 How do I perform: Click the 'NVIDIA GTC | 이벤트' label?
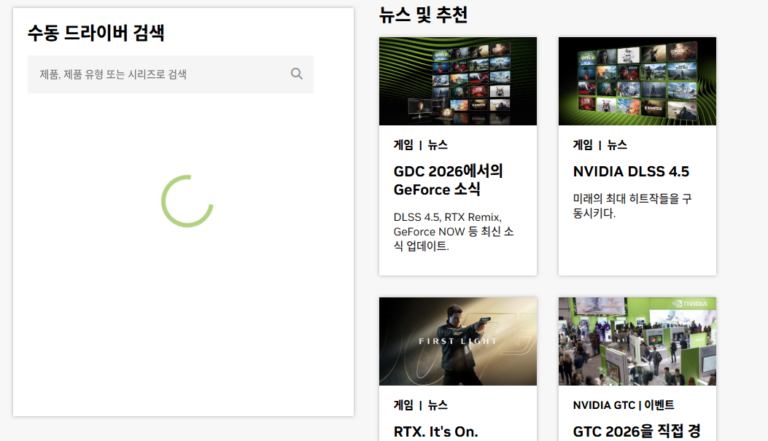624,405
